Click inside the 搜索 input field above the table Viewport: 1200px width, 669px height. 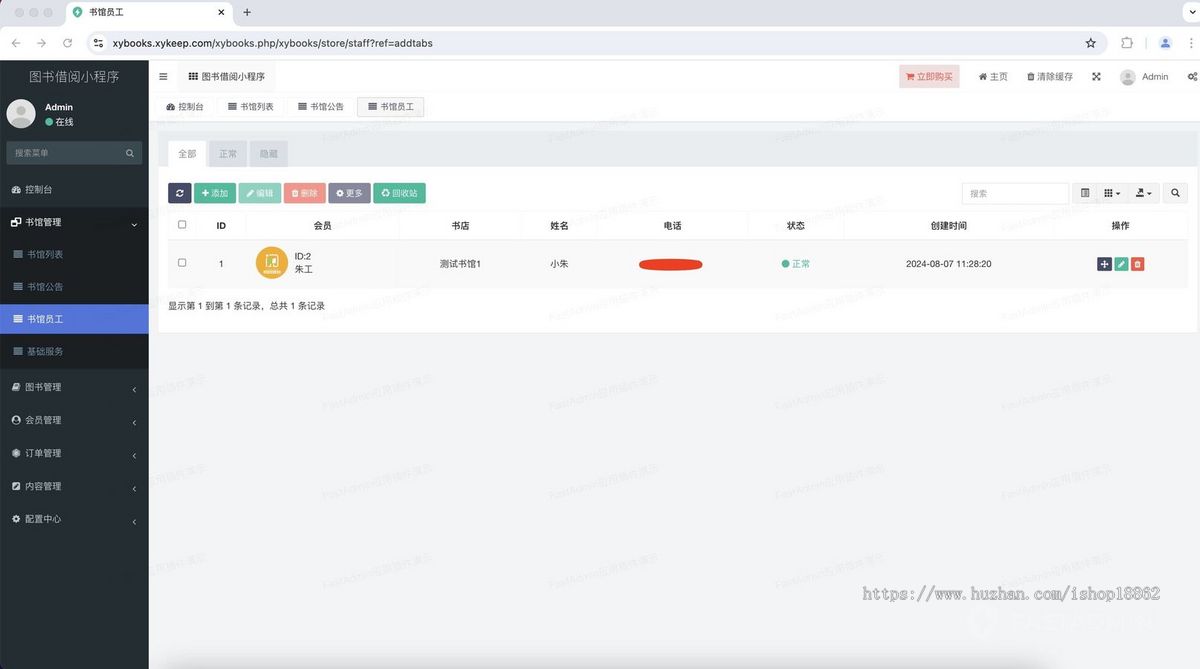1014,192
